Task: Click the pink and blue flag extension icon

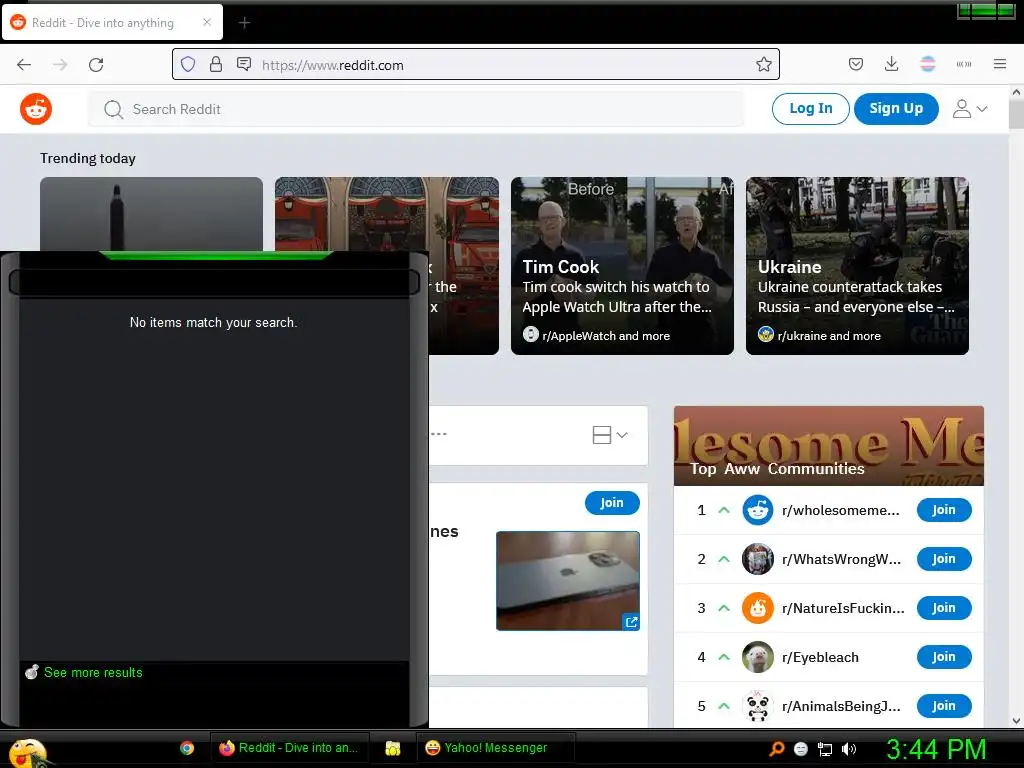Action: [927, 64]
